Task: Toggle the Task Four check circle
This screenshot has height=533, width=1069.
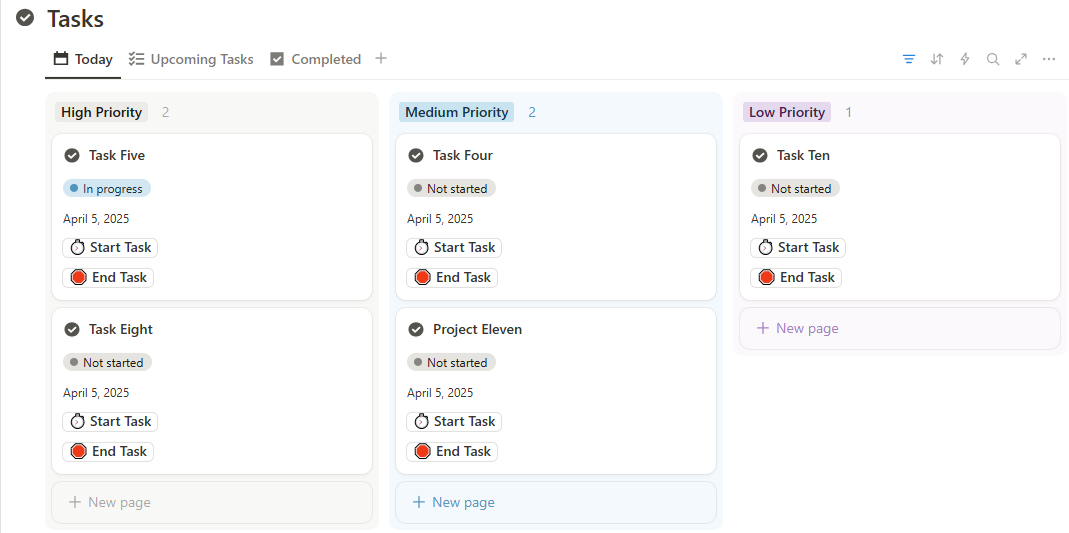Action: point(416,155)
